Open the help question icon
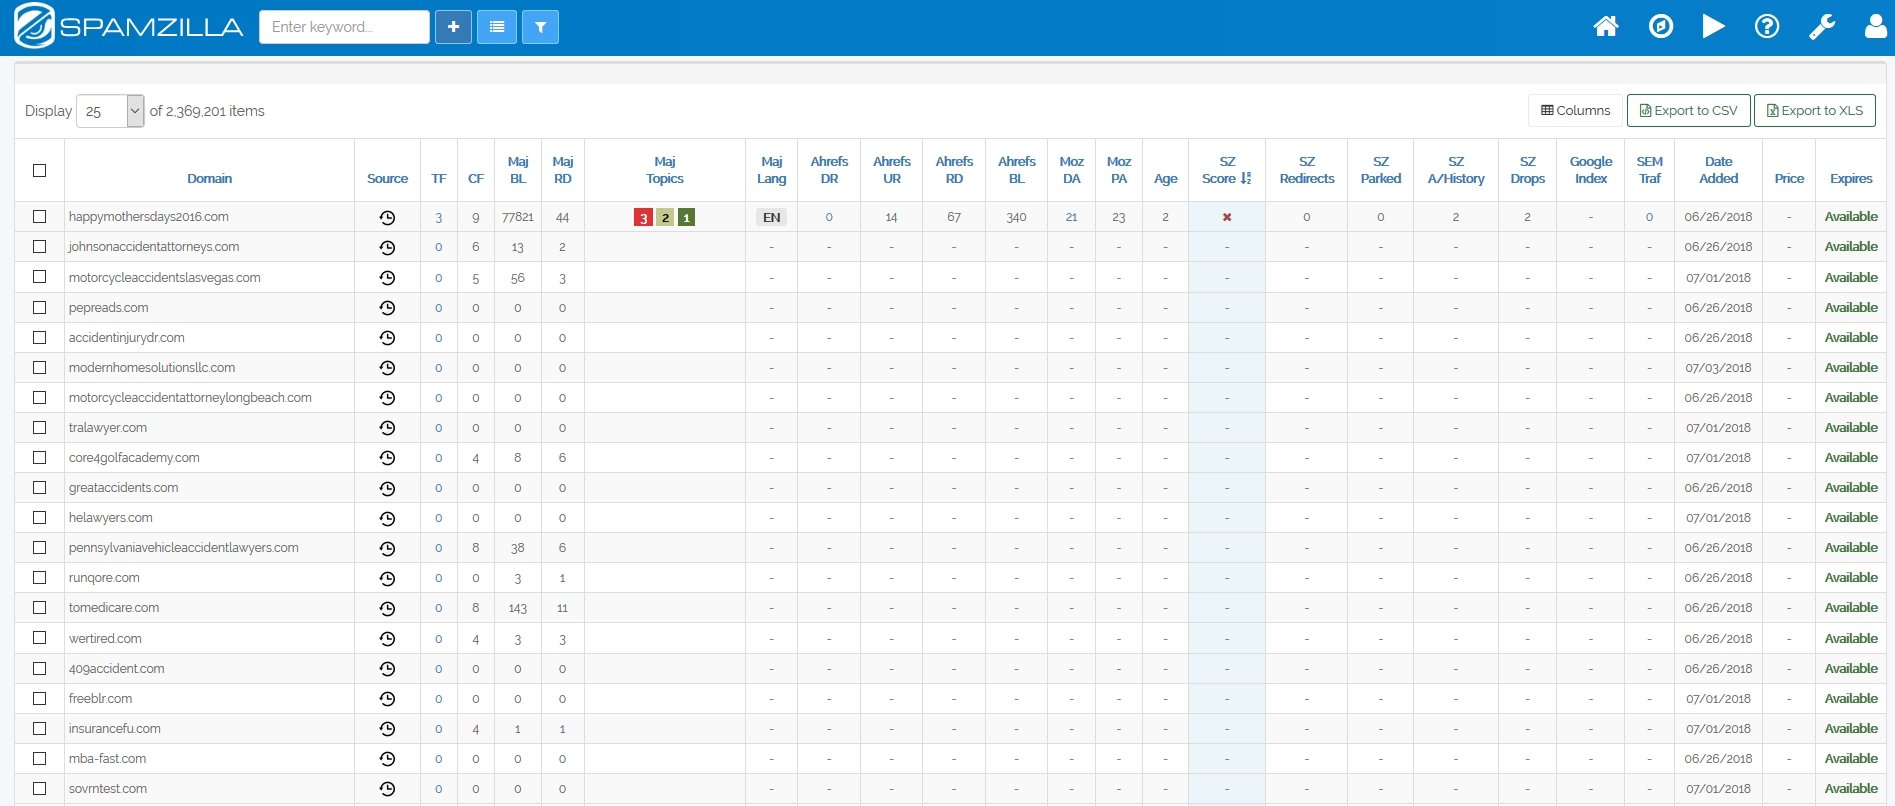The height and width of the screenshot is (806, 1895). [1767, 26]
